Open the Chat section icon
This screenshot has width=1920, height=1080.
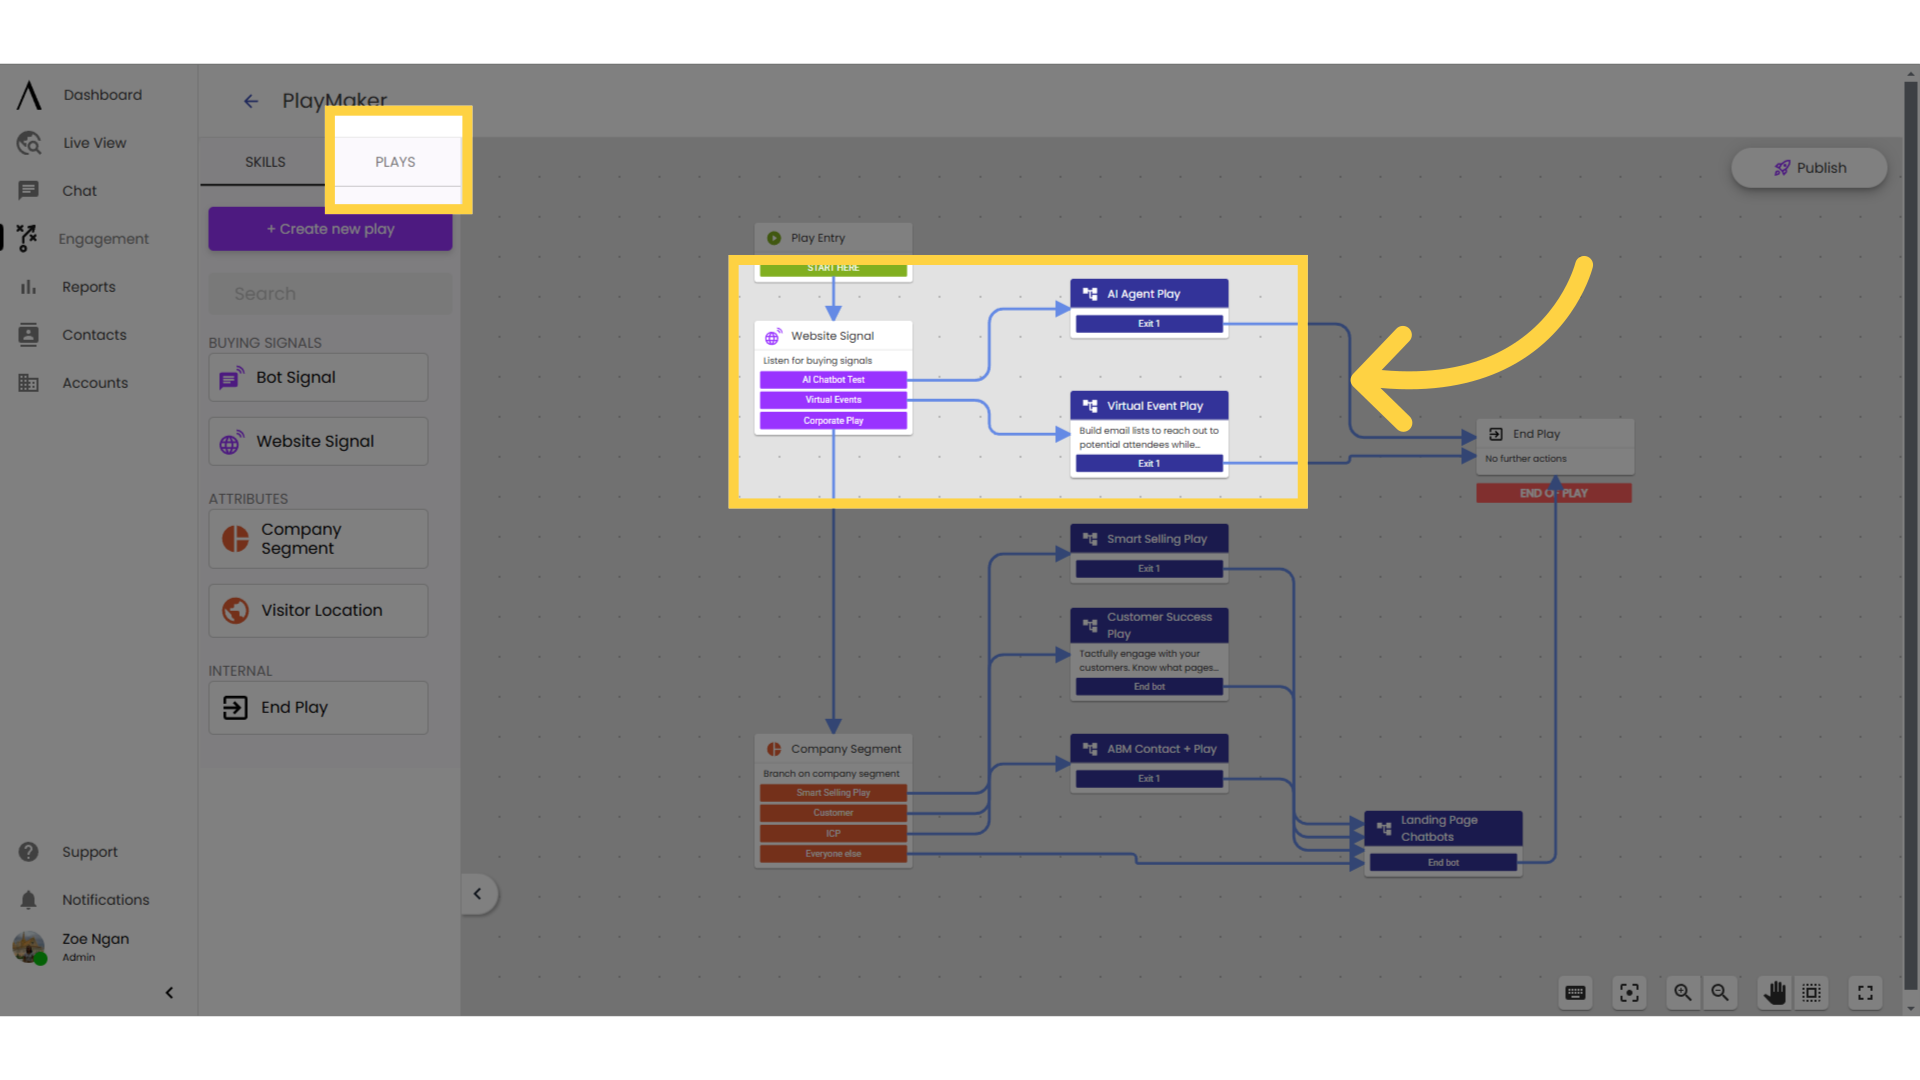pos(29,190)
